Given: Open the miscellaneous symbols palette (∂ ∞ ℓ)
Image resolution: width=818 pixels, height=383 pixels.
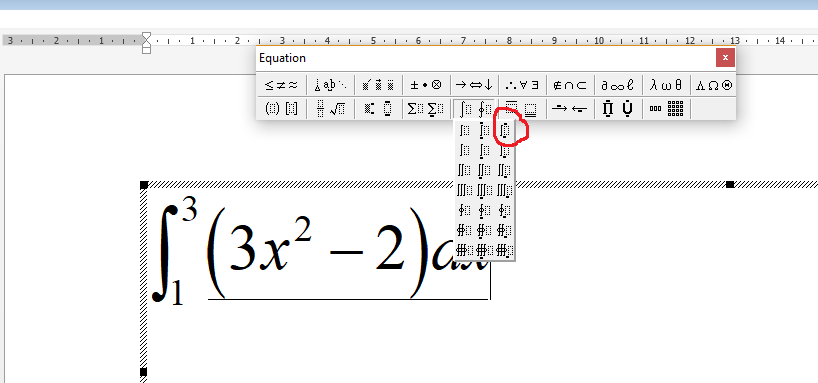Looking at the screenshot, I should [x=618, y=85].
